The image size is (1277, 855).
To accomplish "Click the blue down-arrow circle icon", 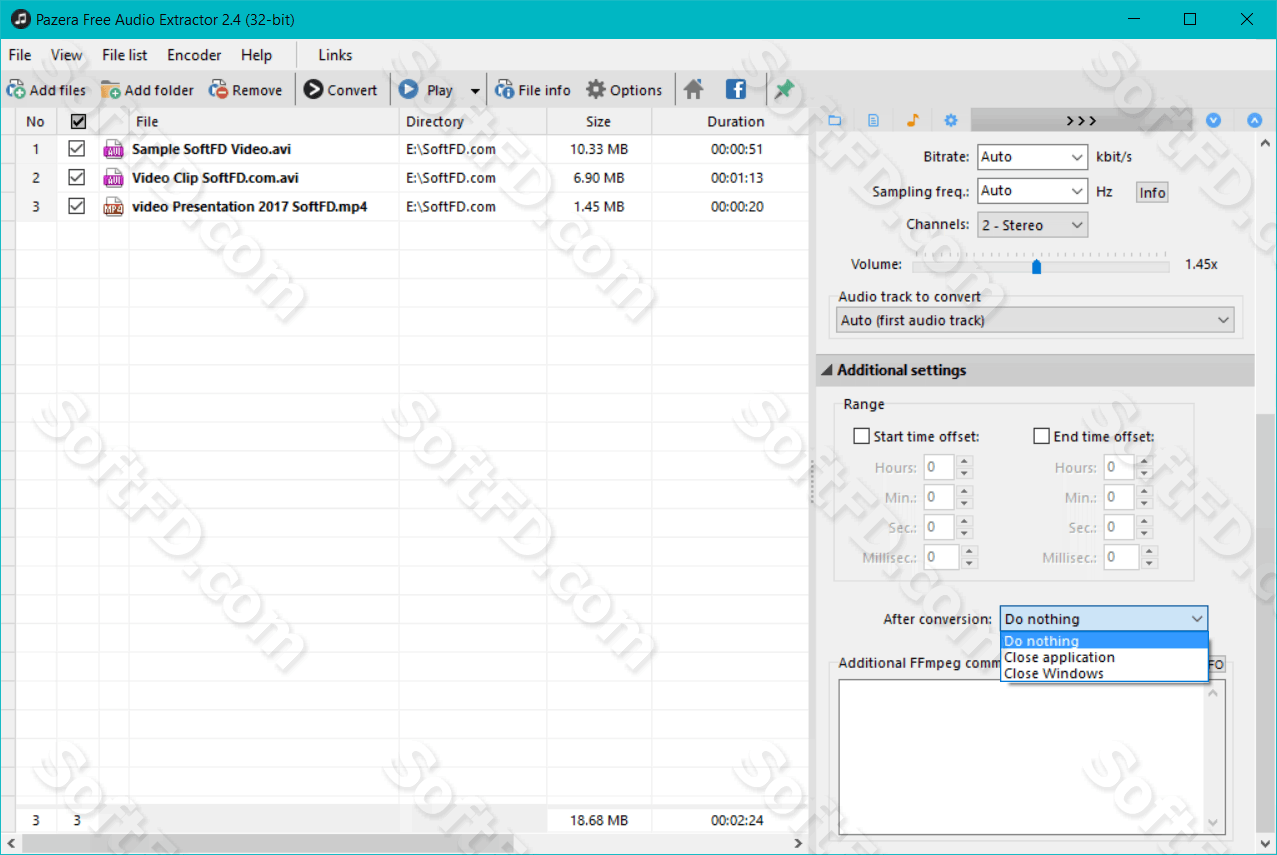I will click(1214, 121).
